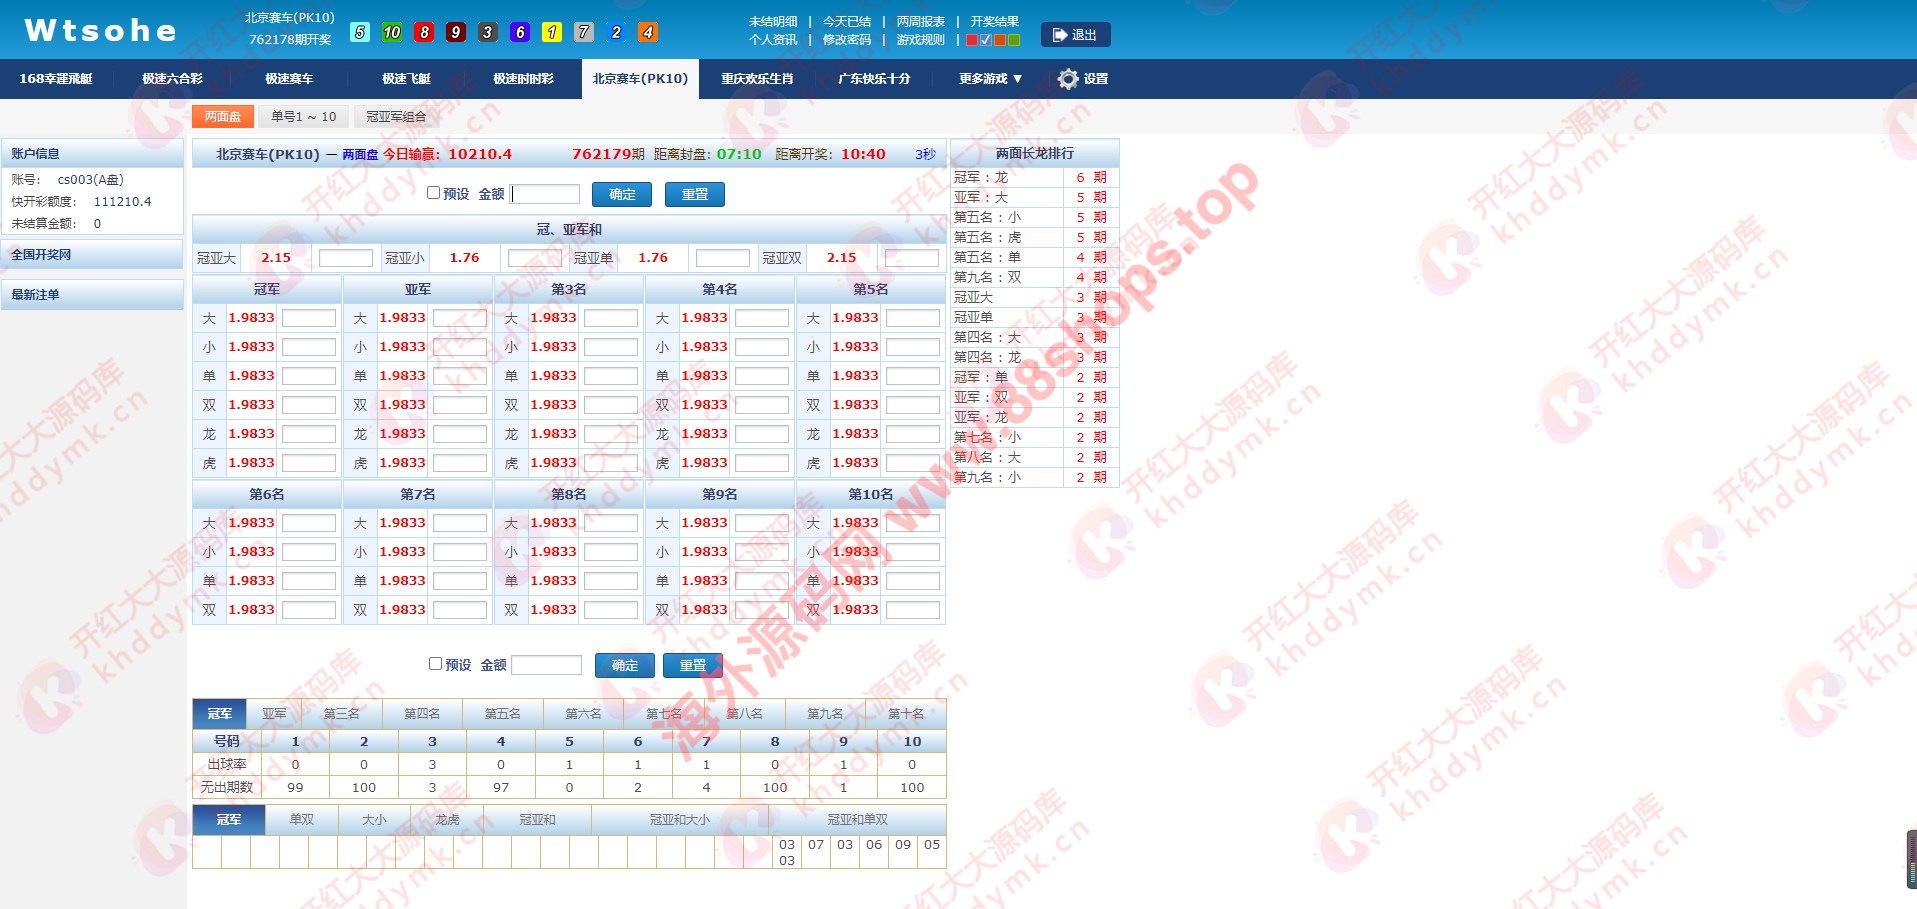Screen dimensions: 1917x909
Task: Expand the 全国开奖网 sidebar section
Action: click(x=92, y=255)
